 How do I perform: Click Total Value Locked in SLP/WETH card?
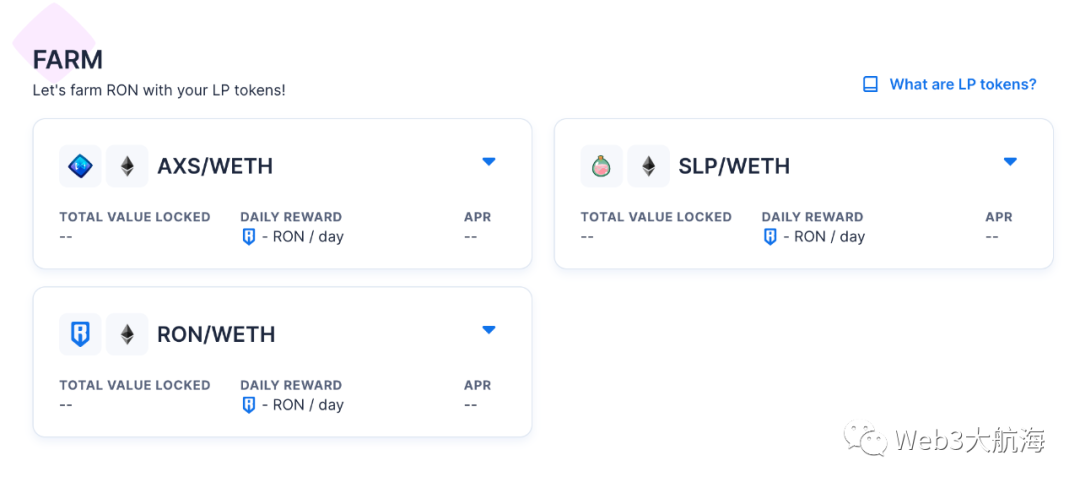coord(656,217)
